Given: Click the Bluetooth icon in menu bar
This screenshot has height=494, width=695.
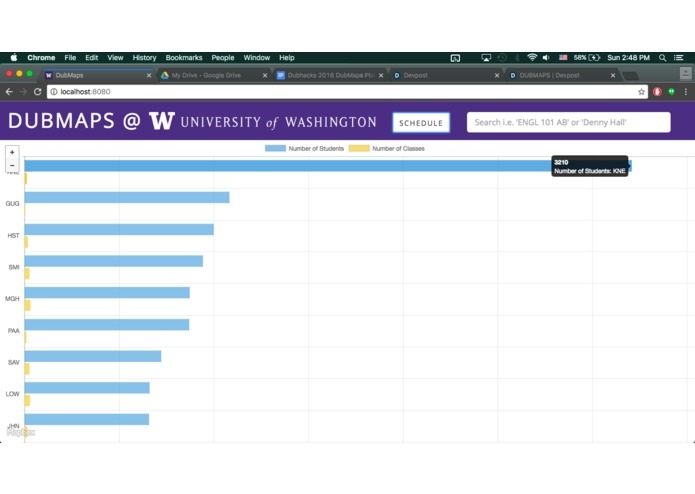Looking at the screenshot, I should click(517, 58).
